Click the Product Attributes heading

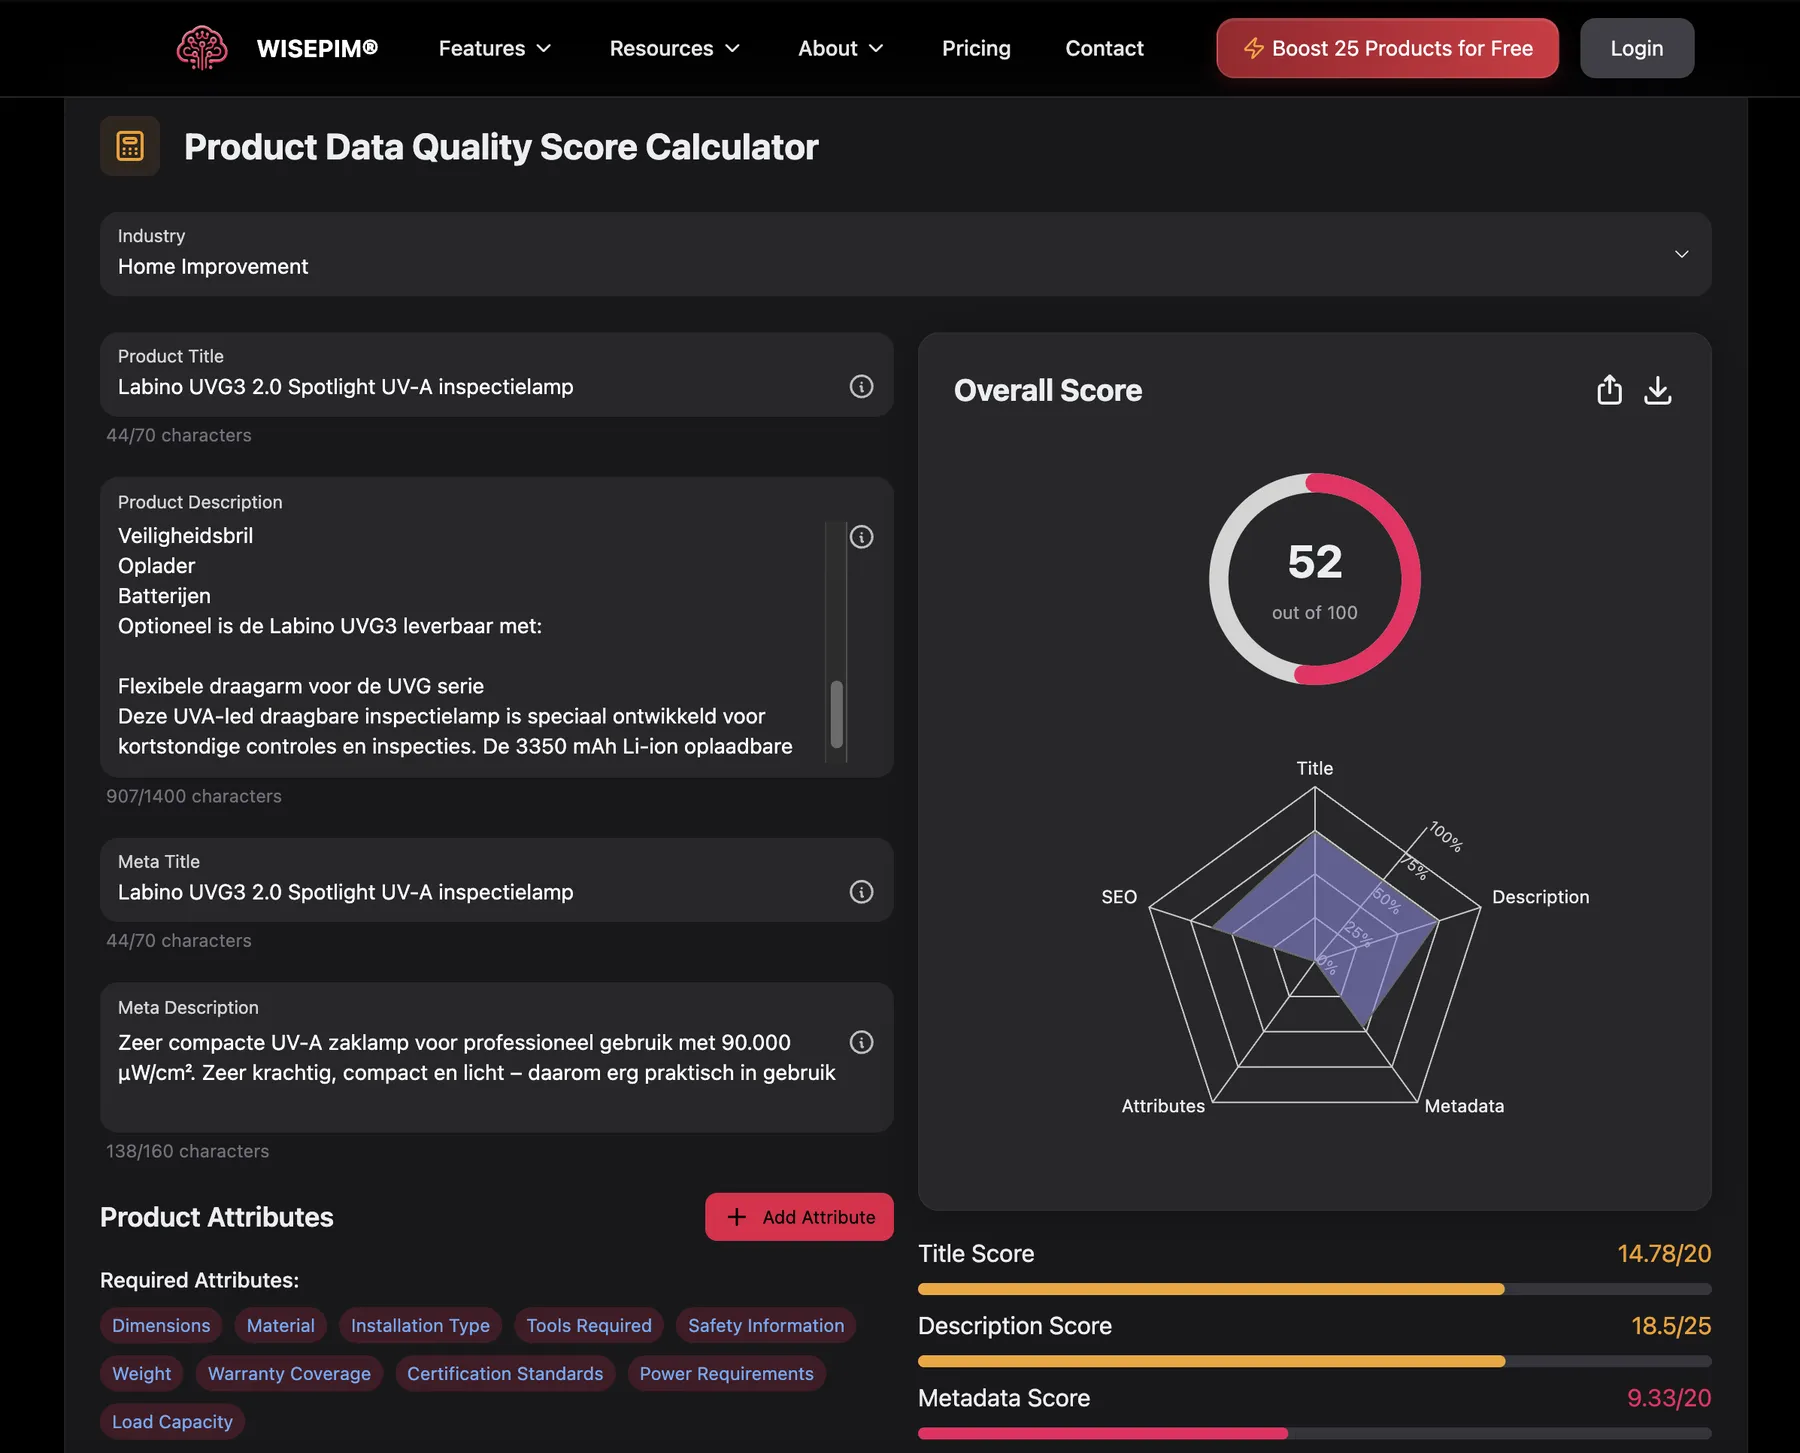(217, 1217)
